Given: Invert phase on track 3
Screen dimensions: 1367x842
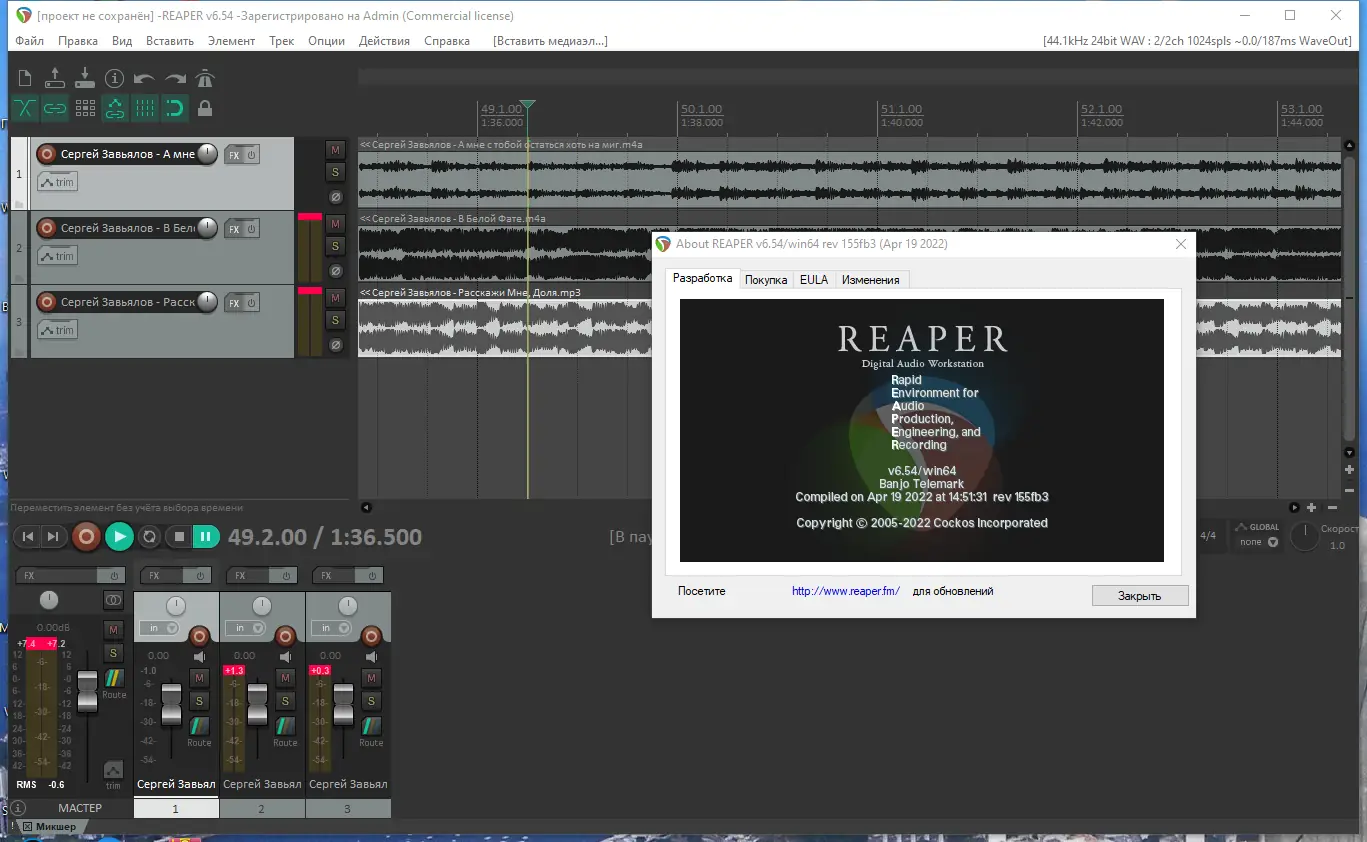Looking at the screenshot, I should (x=336, y=344).
